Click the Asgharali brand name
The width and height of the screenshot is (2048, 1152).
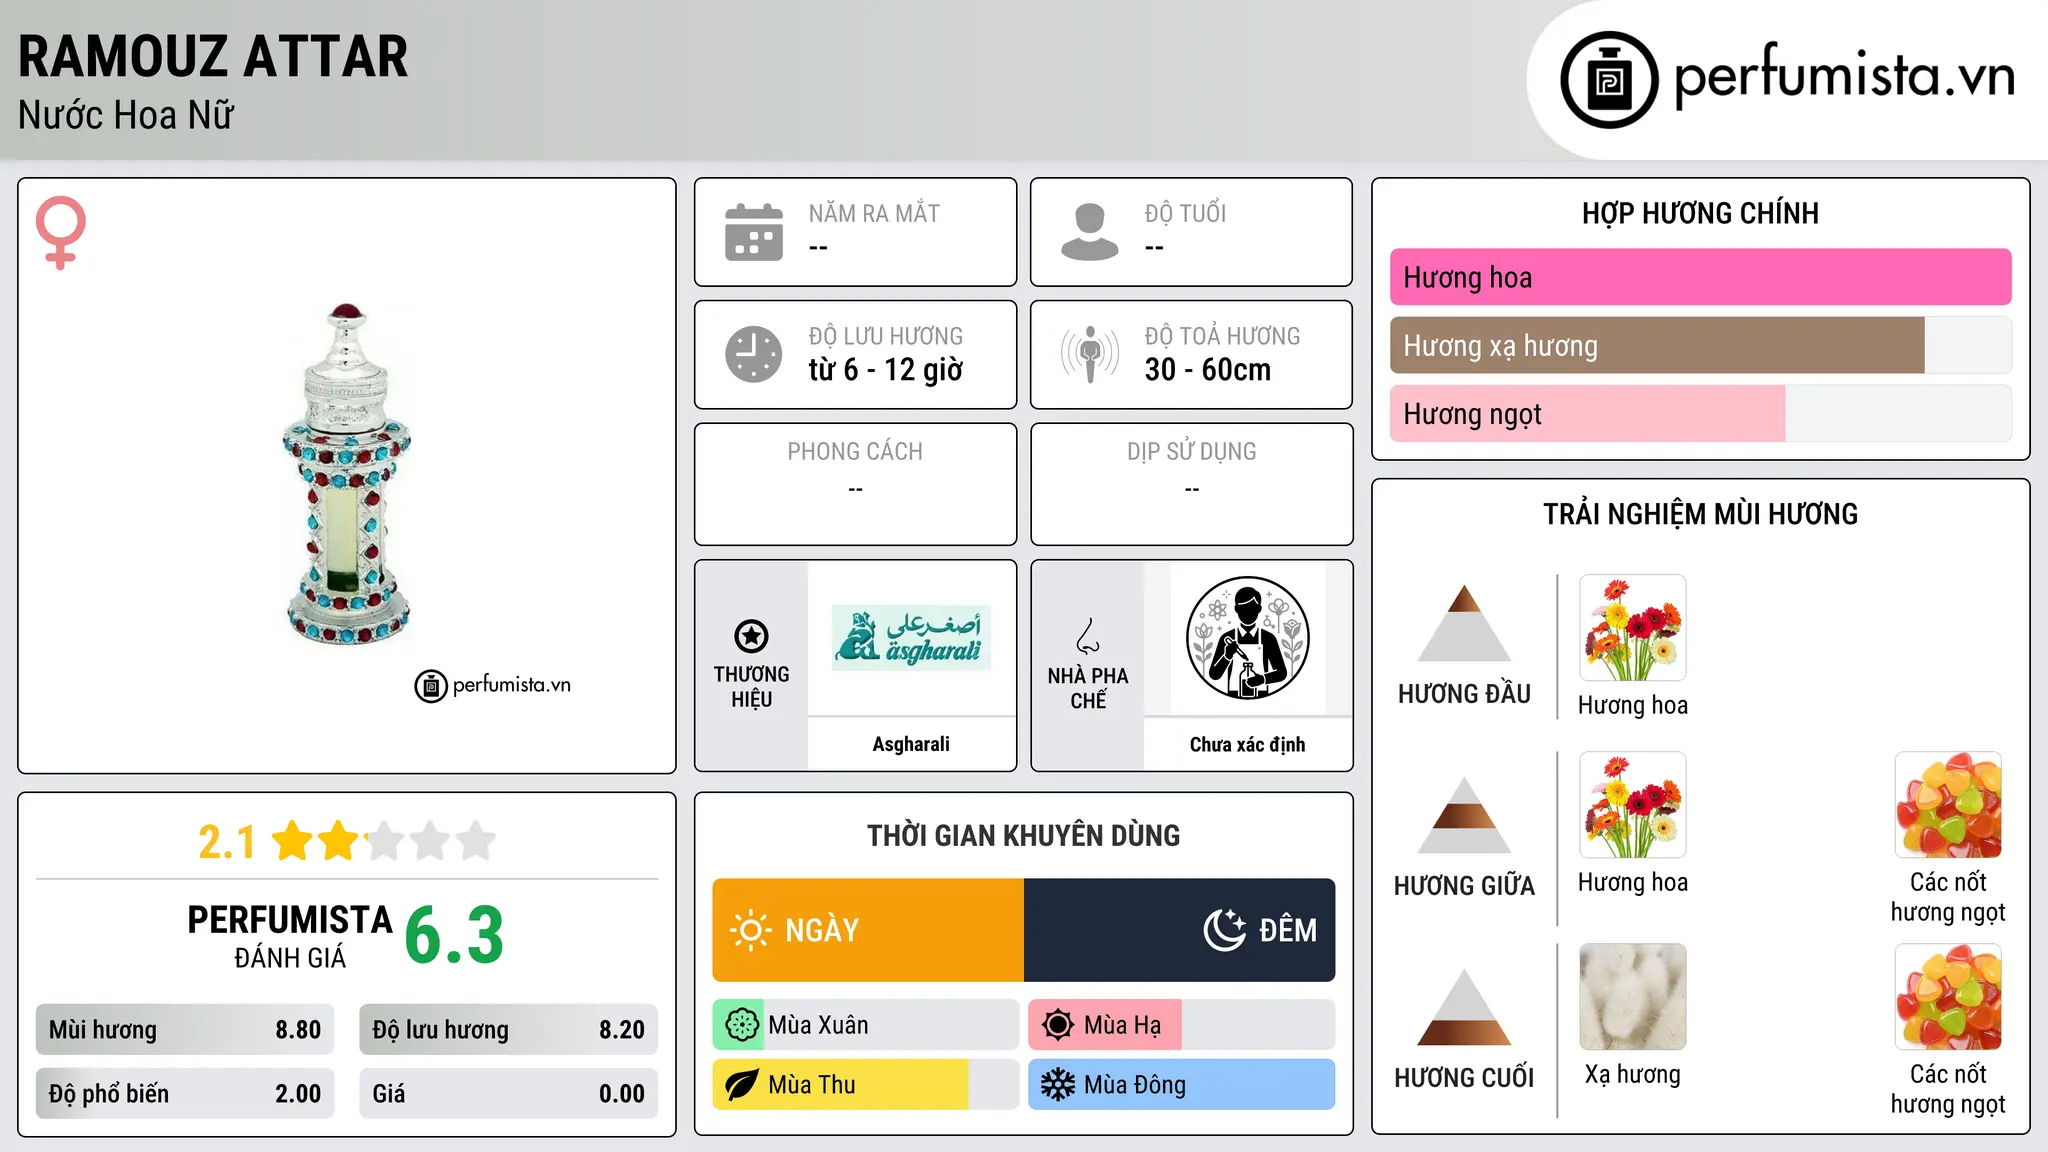[911, 744]
